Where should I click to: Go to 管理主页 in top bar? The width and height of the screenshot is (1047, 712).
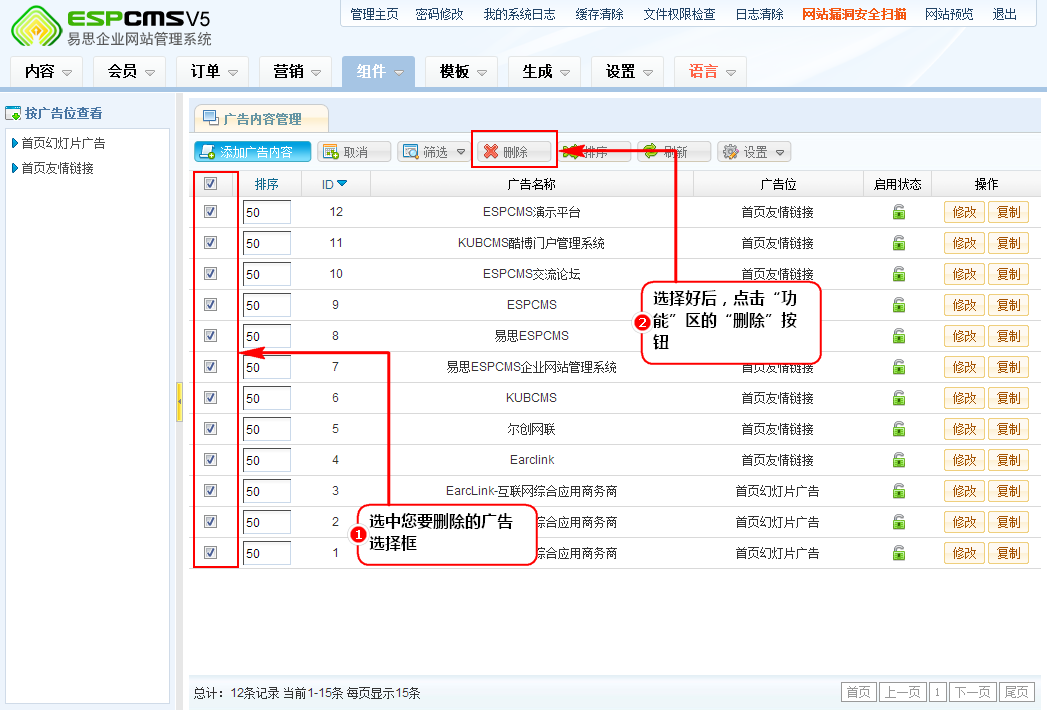coord(374,14)
